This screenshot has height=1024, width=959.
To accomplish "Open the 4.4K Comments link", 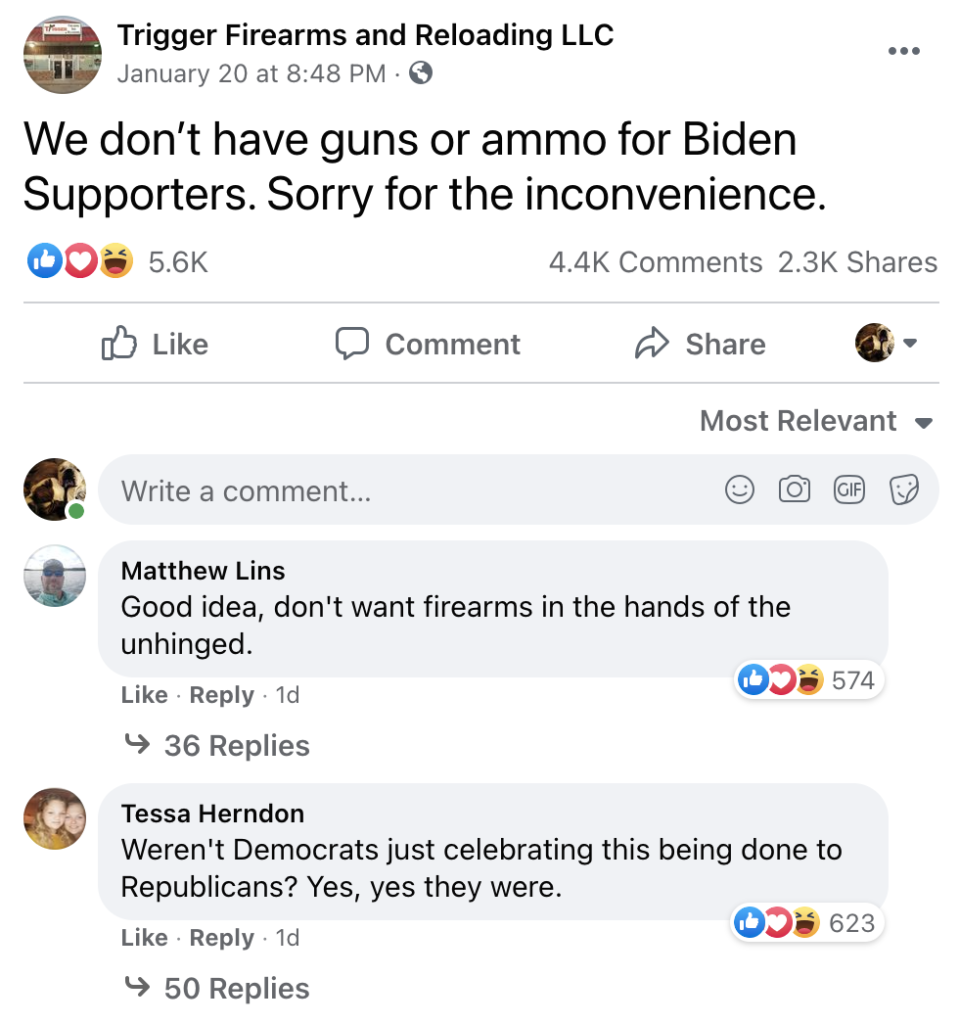I will click(x=655, y=262).
